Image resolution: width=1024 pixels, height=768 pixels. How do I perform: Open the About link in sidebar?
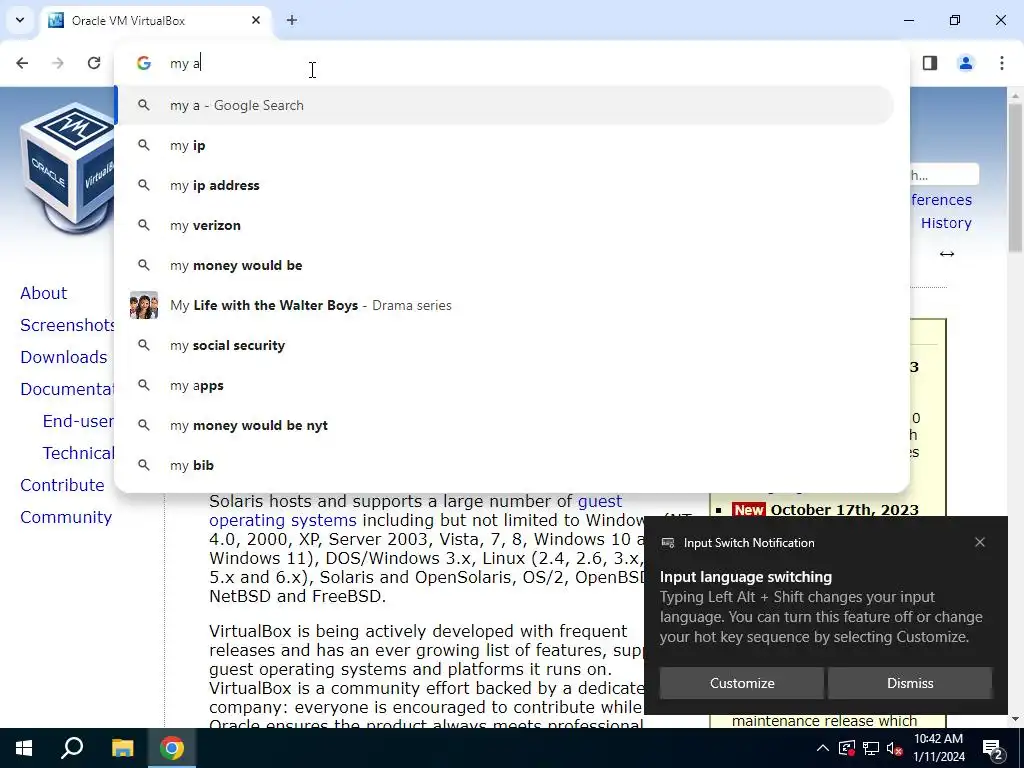point(43,293)
